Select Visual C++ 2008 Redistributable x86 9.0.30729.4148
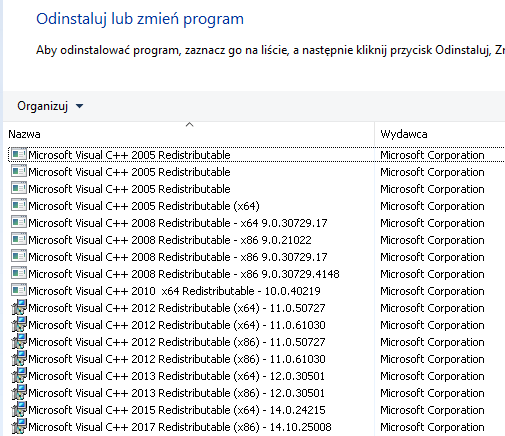505x436 pixels. click(x=184, y=274)
